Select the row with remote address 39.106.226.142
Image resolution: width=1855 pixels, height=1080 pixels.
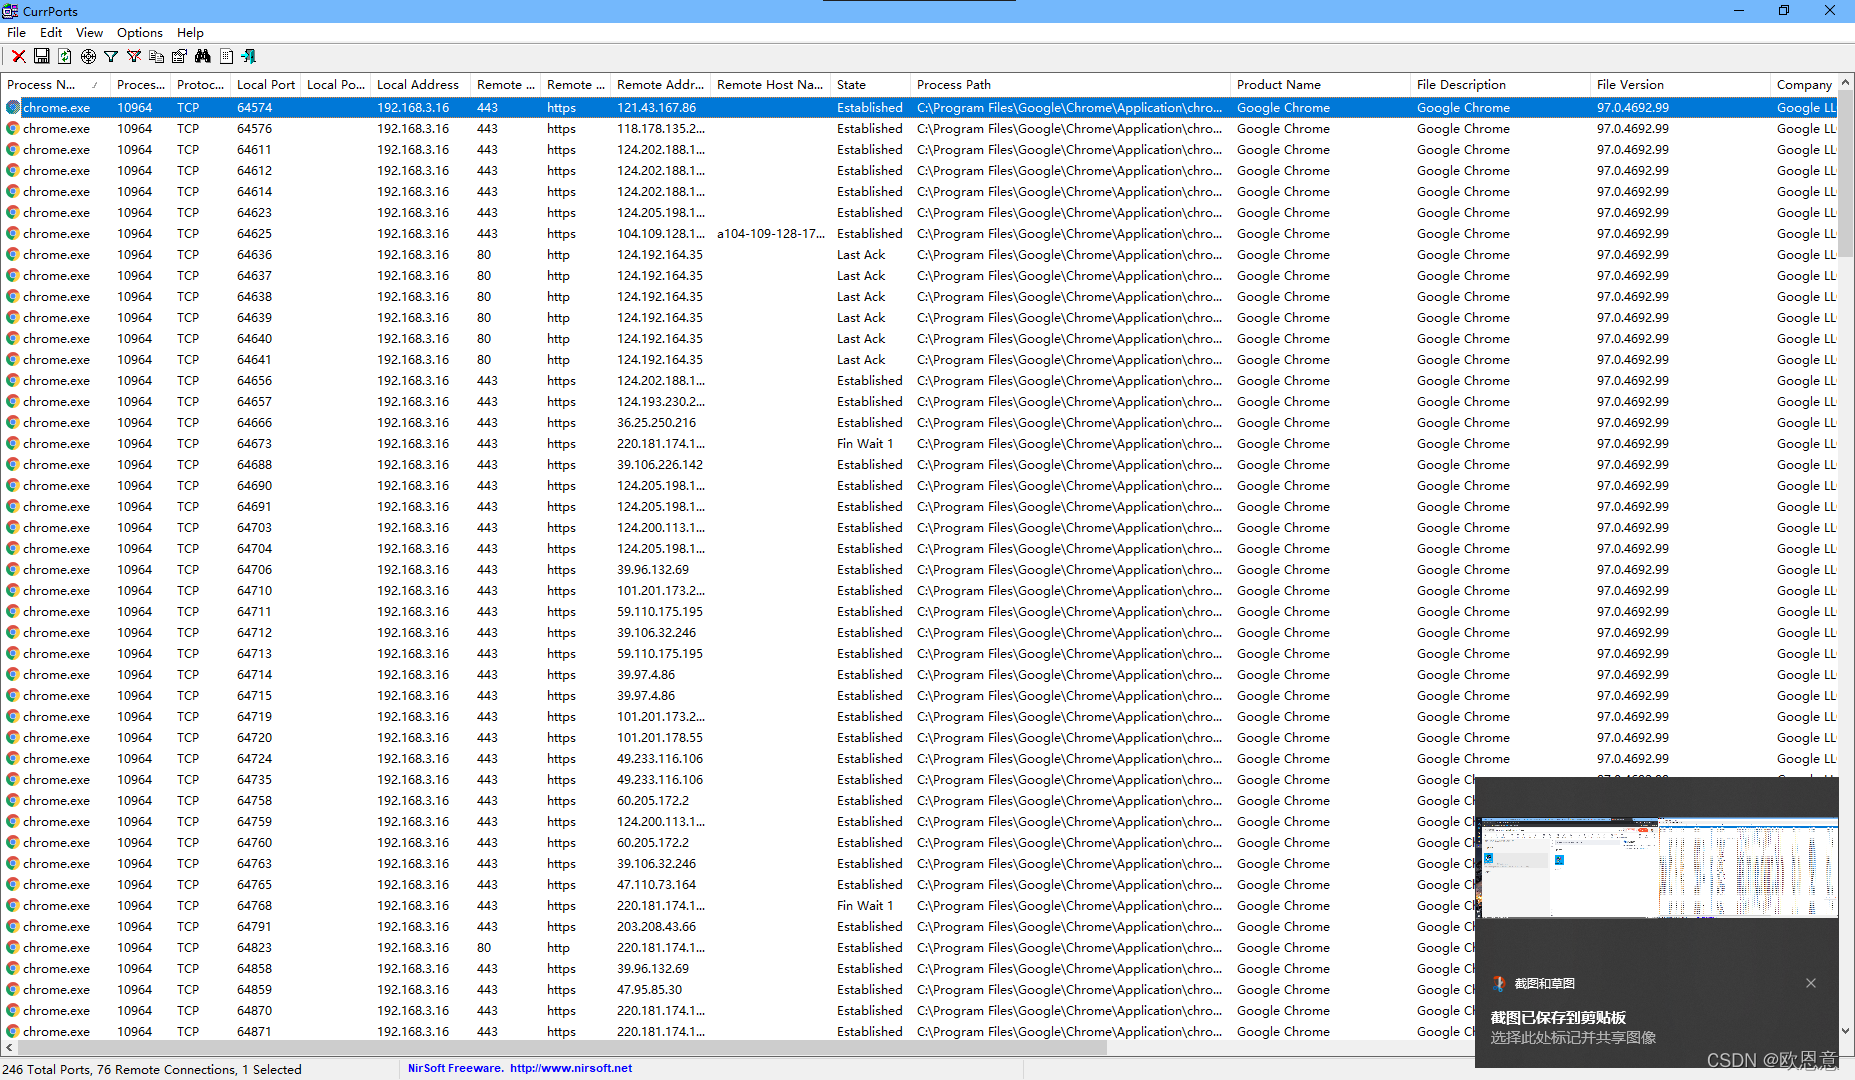[x=919, y=465]
